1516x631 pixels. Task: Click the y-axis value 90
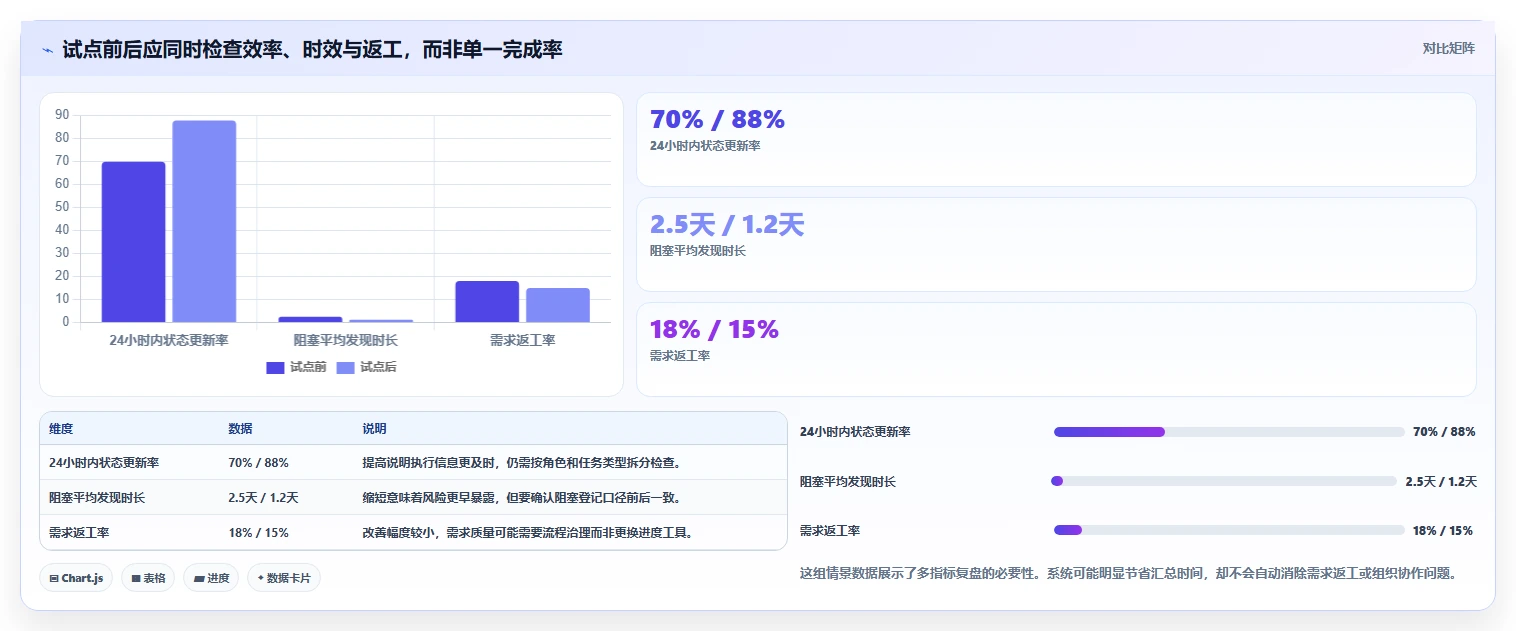coord(62,115)
